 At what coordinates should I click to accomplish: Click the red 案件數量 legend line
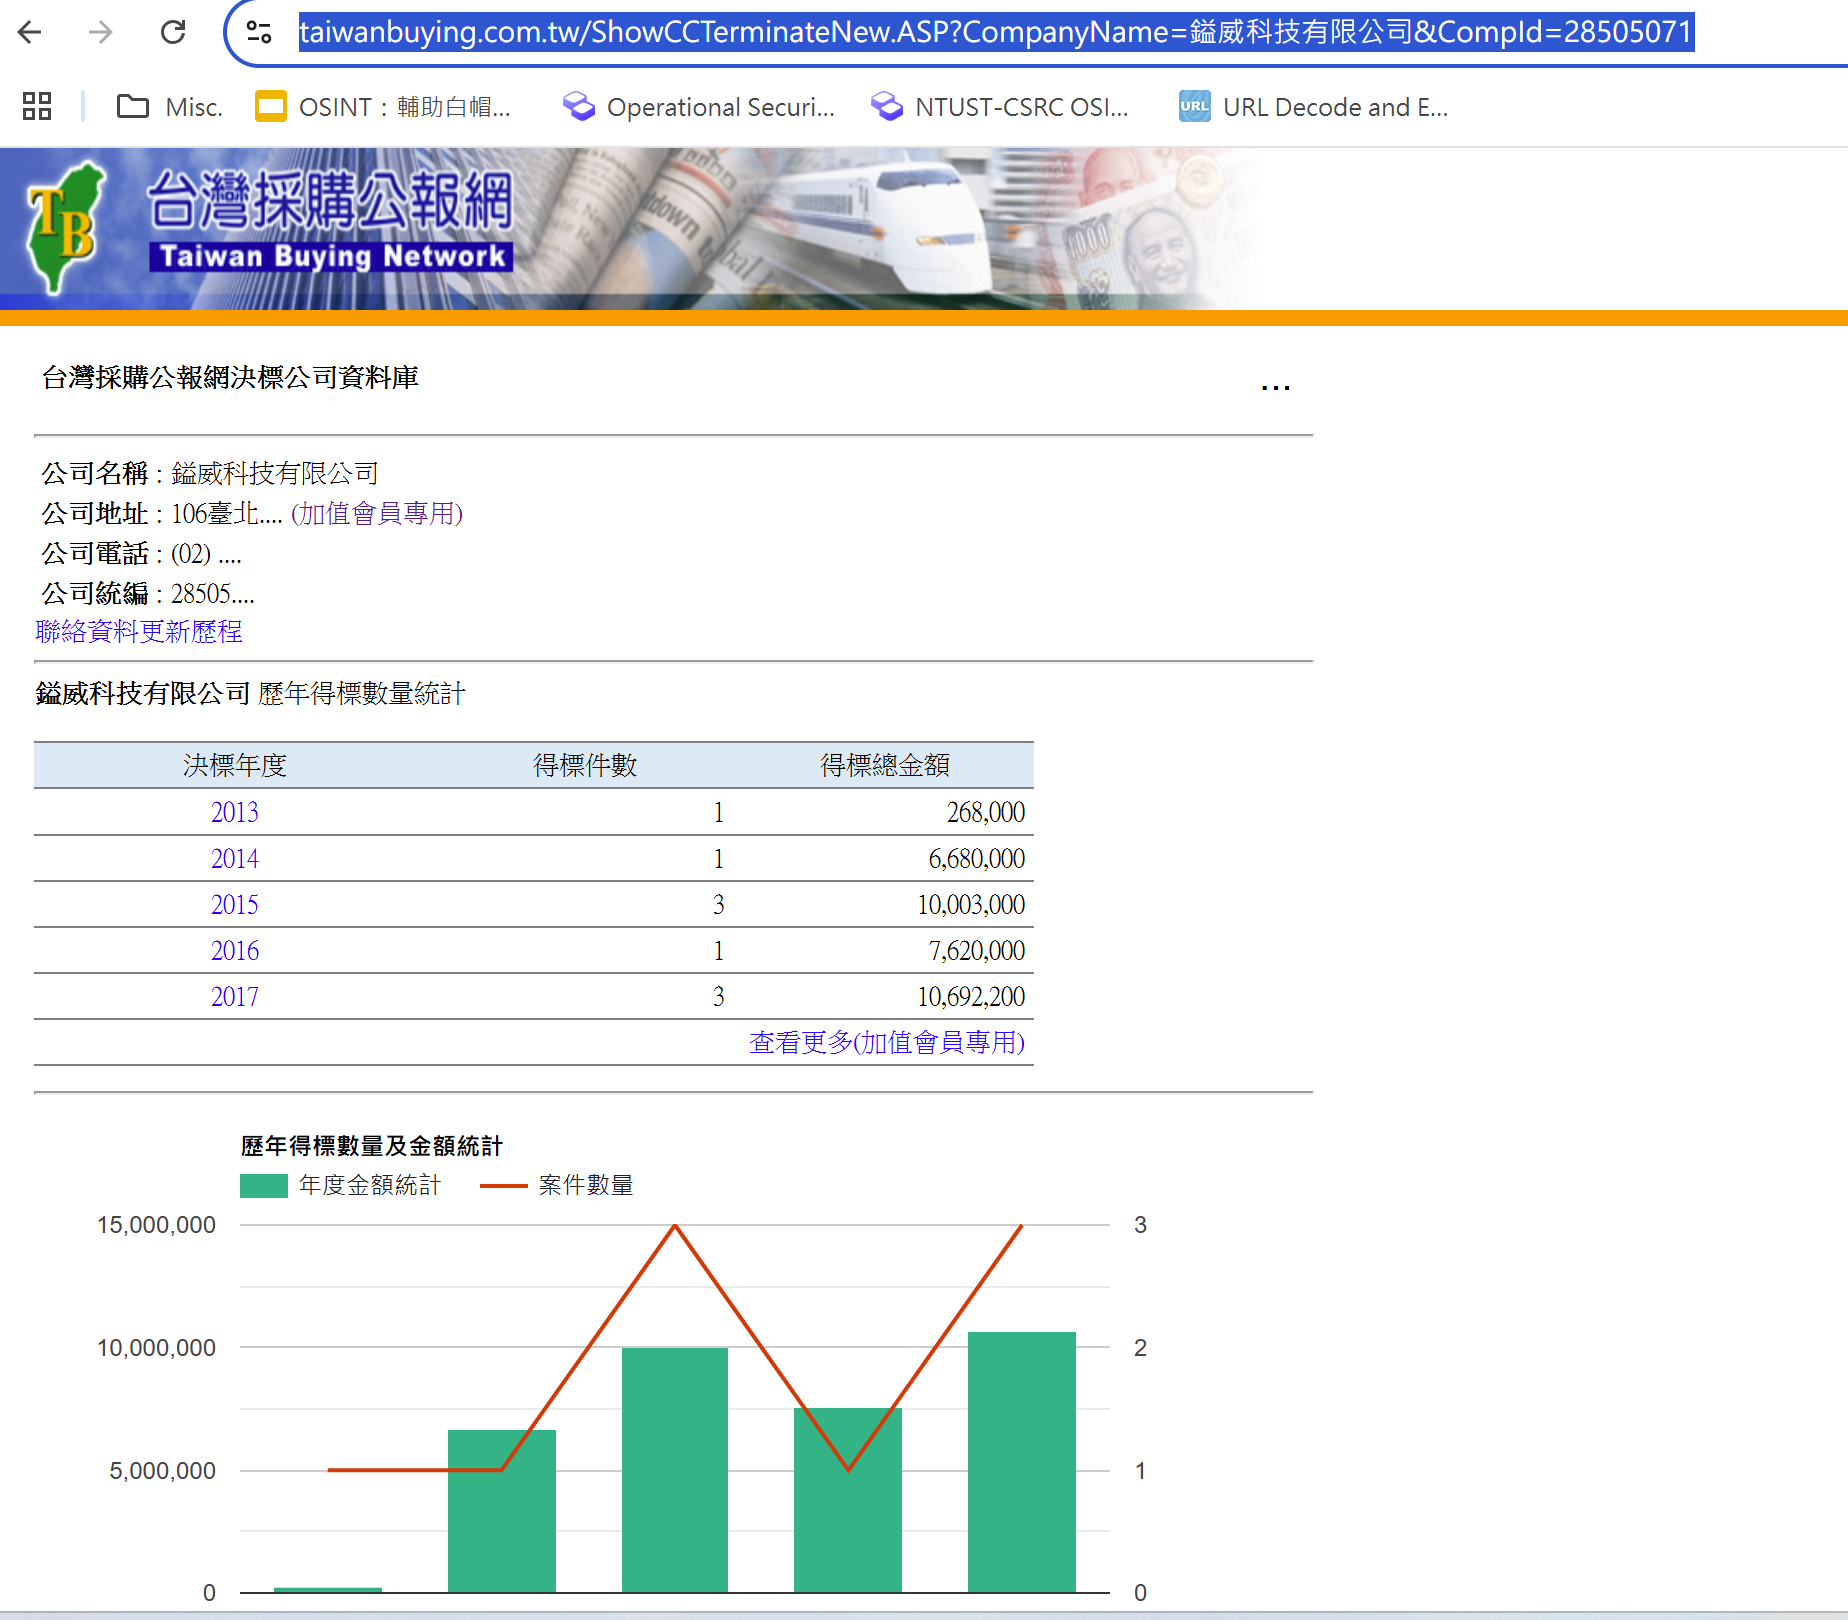tap(504, 1186)
